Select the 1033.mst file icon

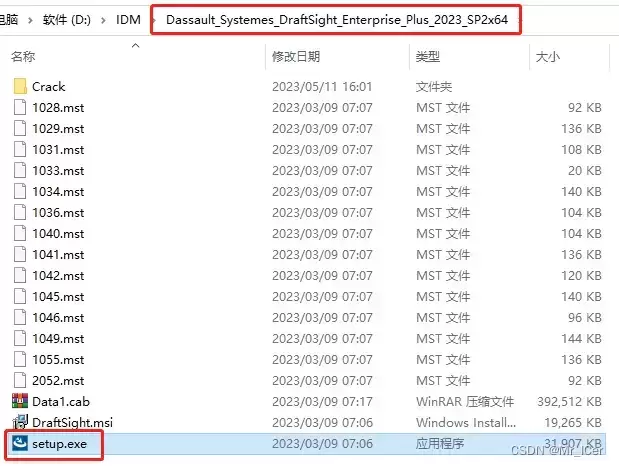coord(20,170)
